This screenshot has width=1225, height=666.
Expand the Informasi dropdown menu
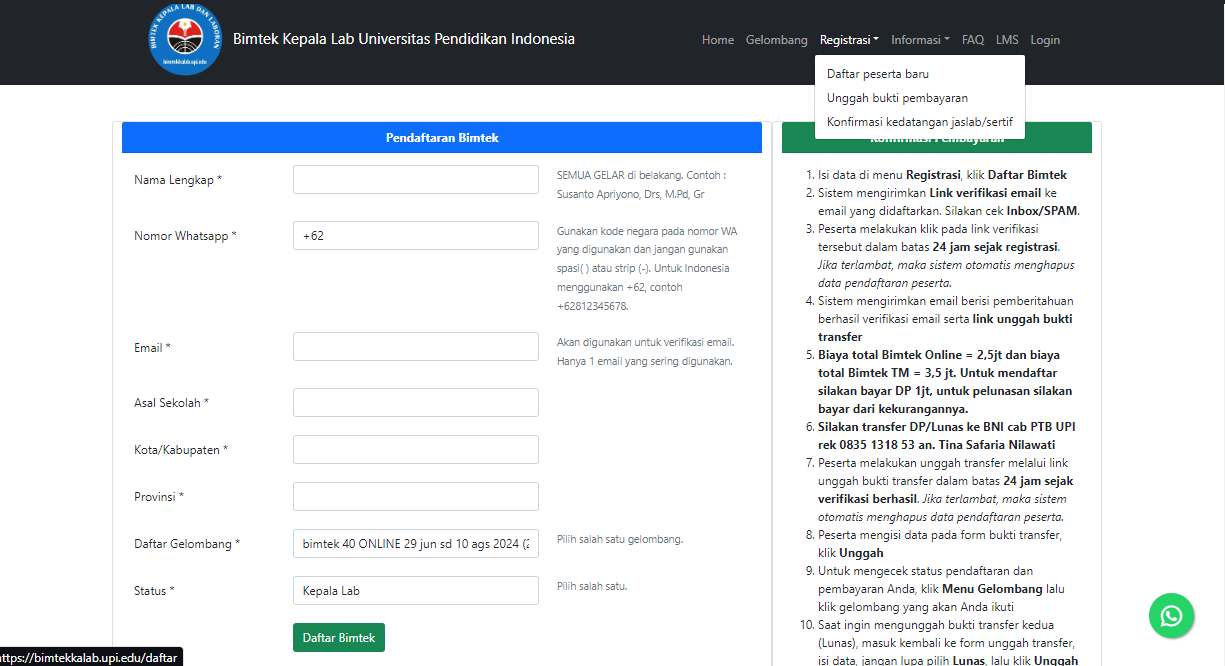tap(920, 40)
